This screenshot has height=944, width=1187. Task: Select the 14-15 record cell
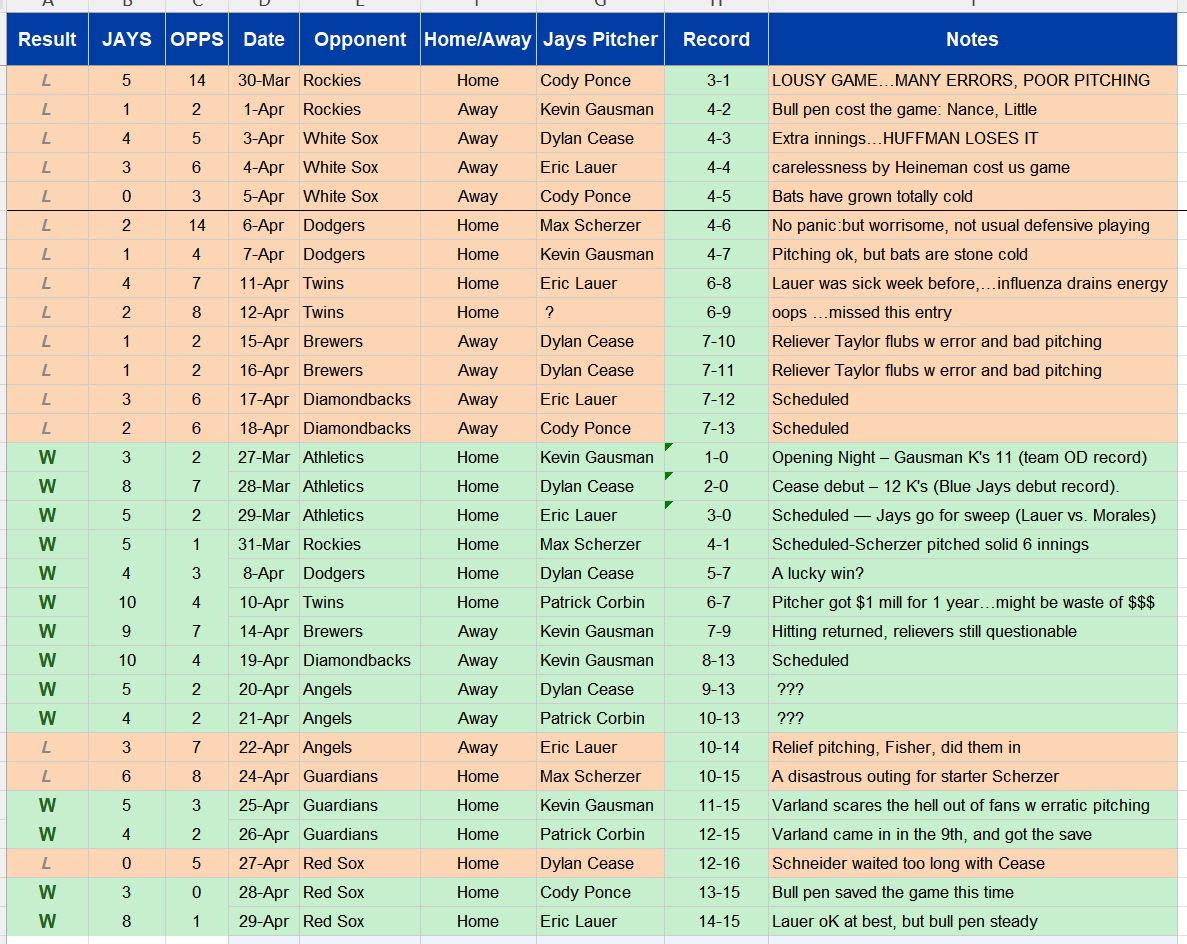tap(716, 921)
